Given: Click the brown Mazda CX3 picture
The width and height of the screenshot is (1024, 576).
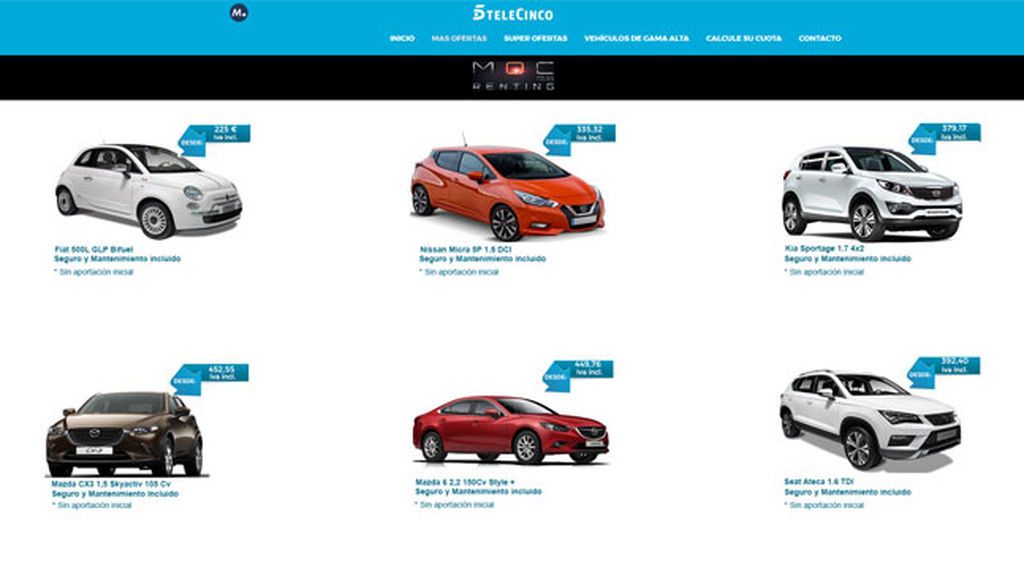Looking at the screenshot, I should [125, 433].
